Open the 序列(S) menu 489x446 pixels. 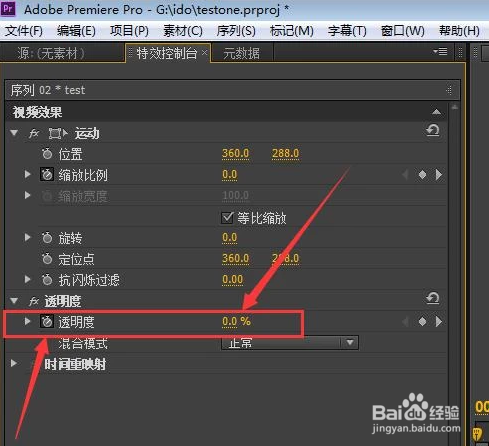(x=236, y=31)
